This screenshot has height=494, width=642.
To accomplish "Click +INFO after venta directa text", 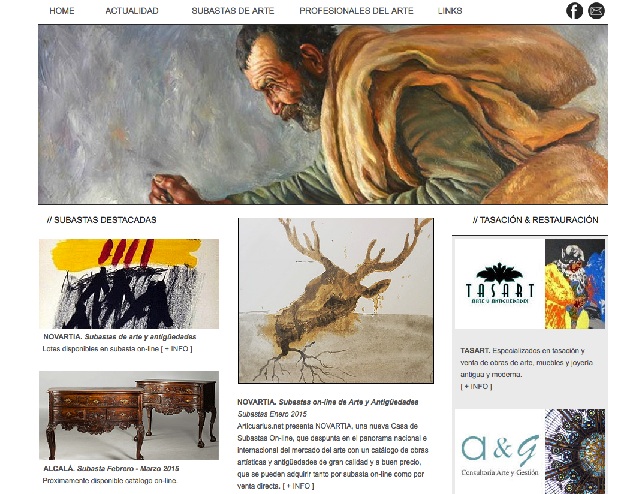I will coord(298,486).
